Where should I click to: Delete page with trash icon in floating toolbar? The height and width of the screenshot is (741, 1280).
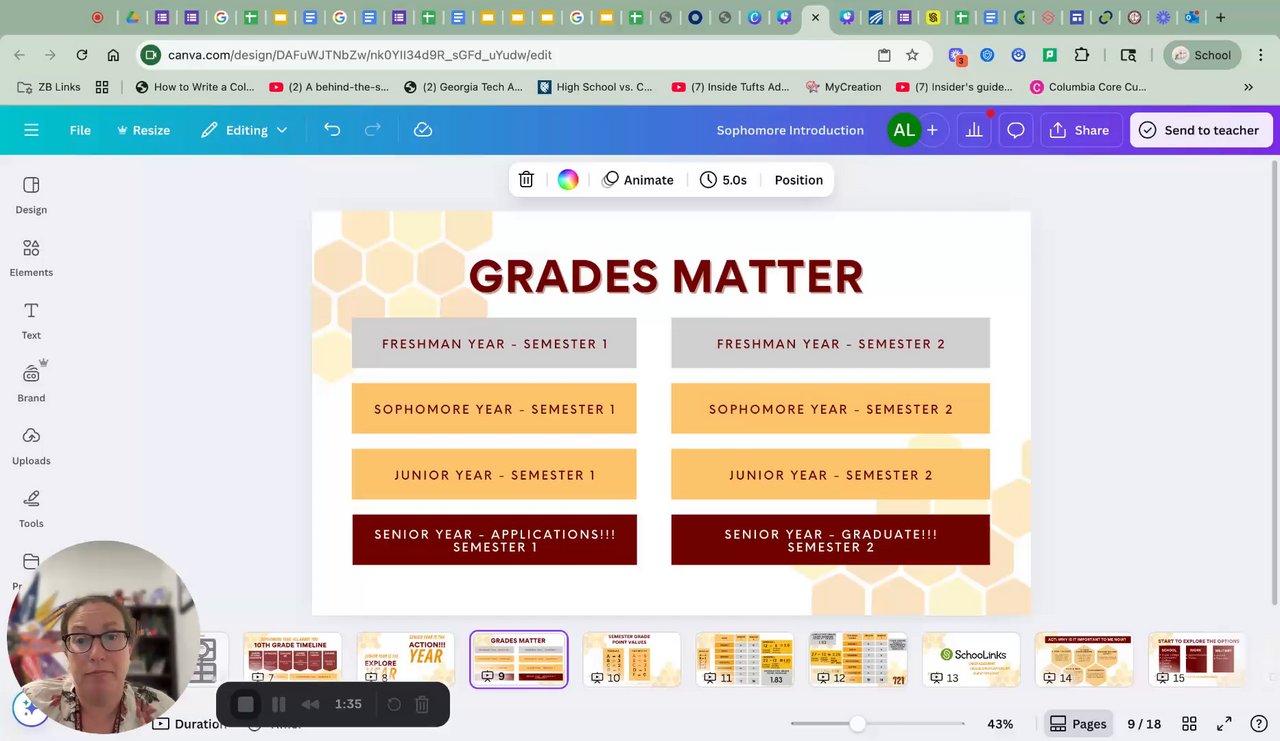click(x=526, y=180)
